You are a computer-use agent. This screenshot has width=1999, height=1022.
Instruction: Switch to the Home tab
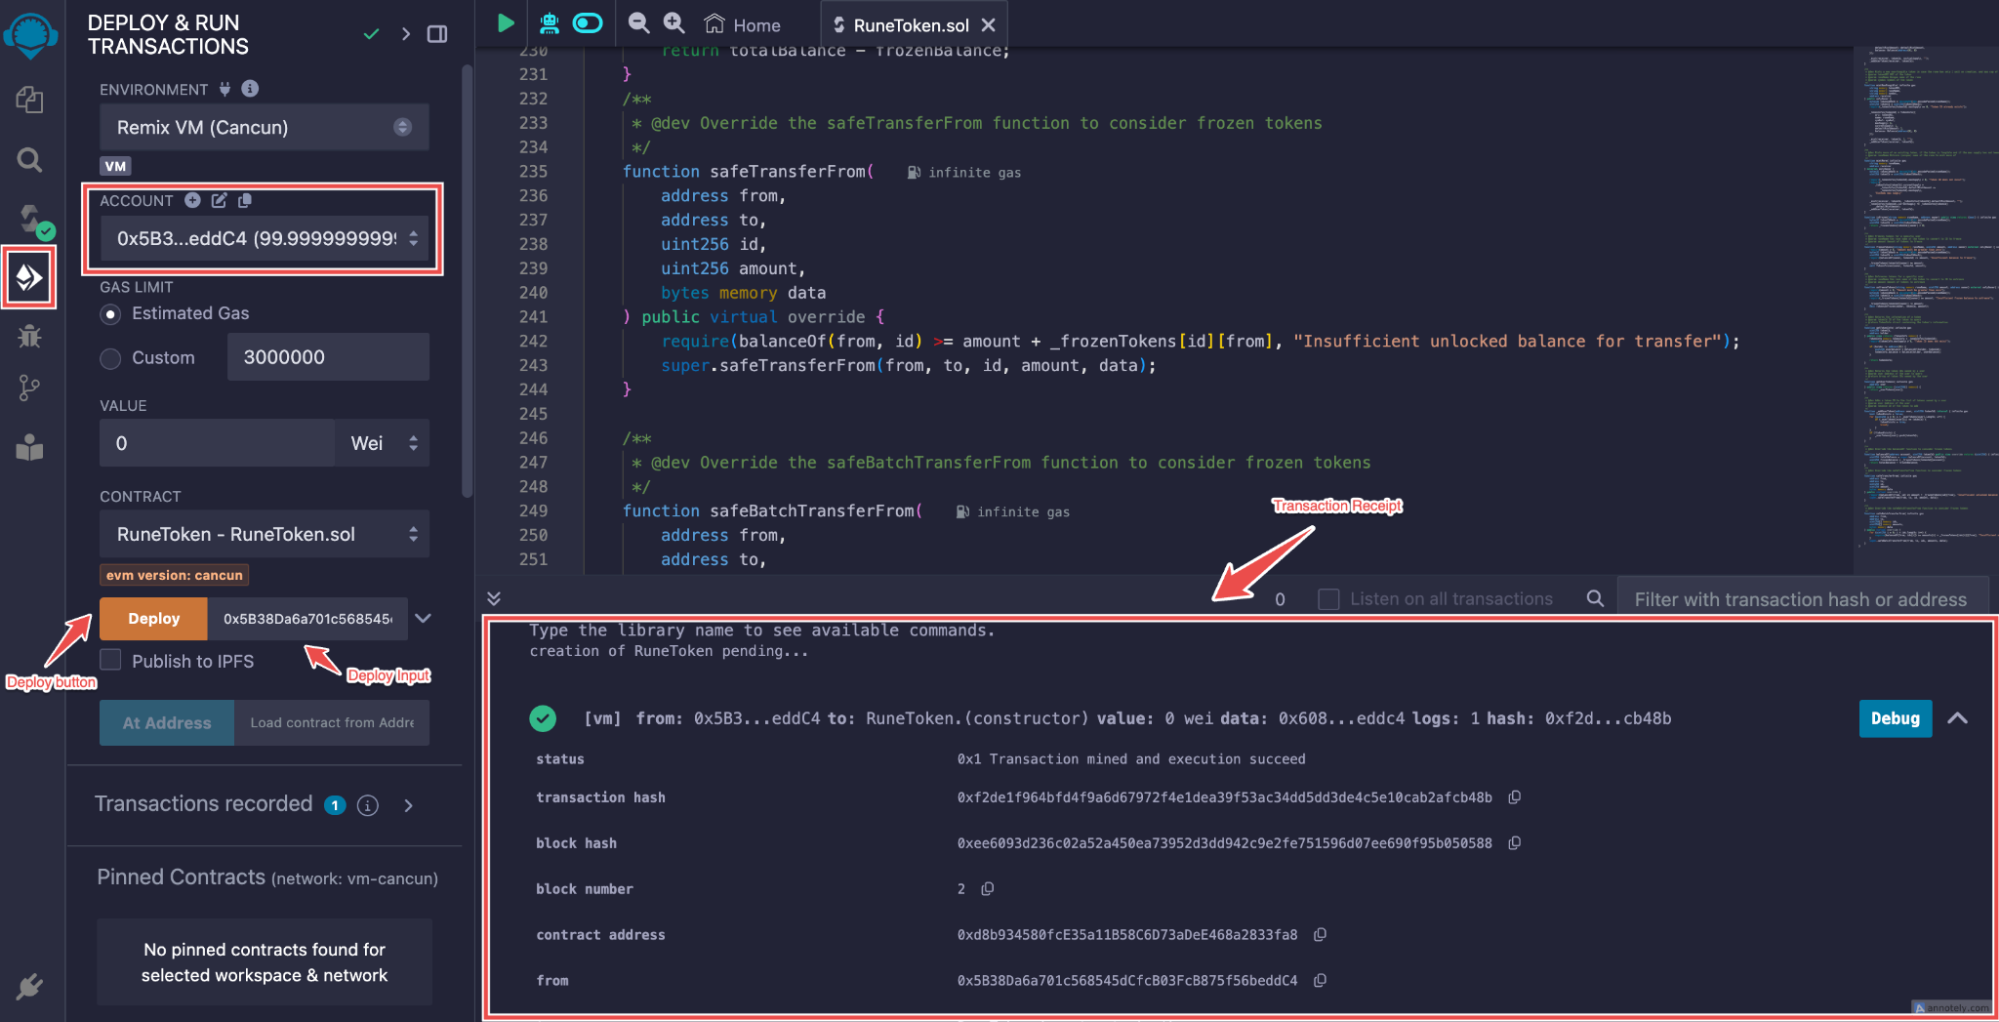coord(743,25)
